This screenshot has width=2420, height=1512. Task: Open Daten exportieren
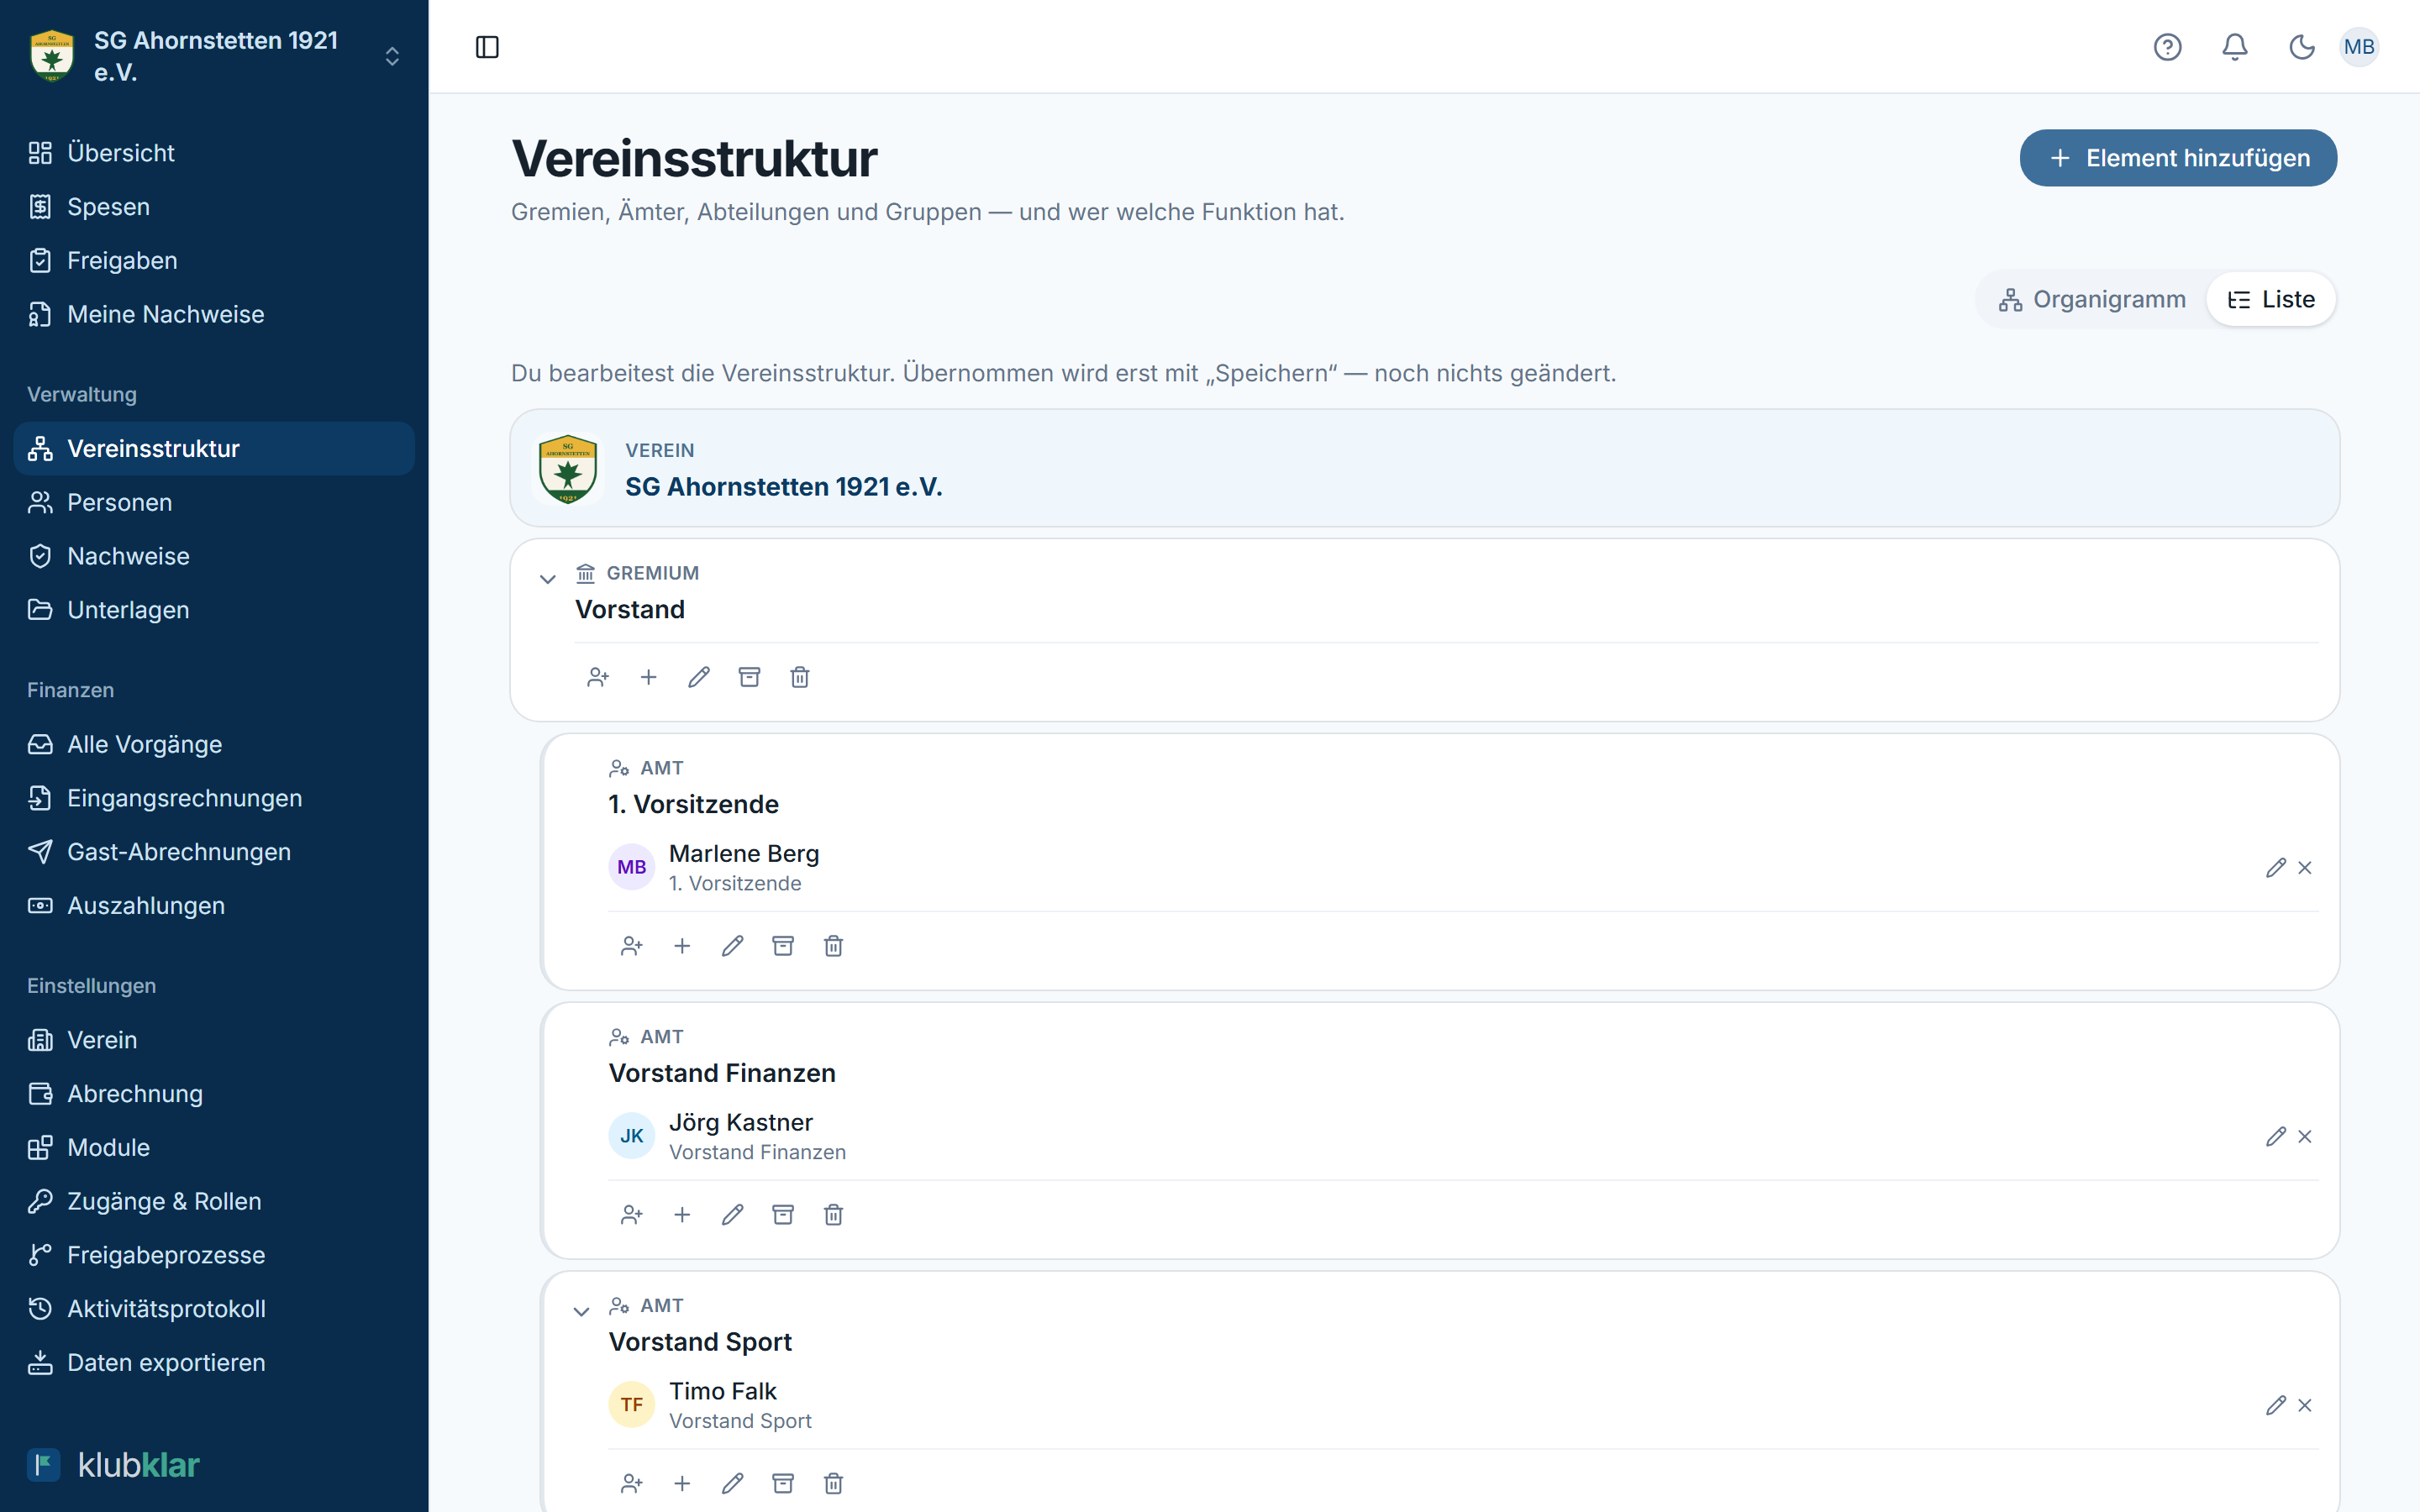point(214,1363)
